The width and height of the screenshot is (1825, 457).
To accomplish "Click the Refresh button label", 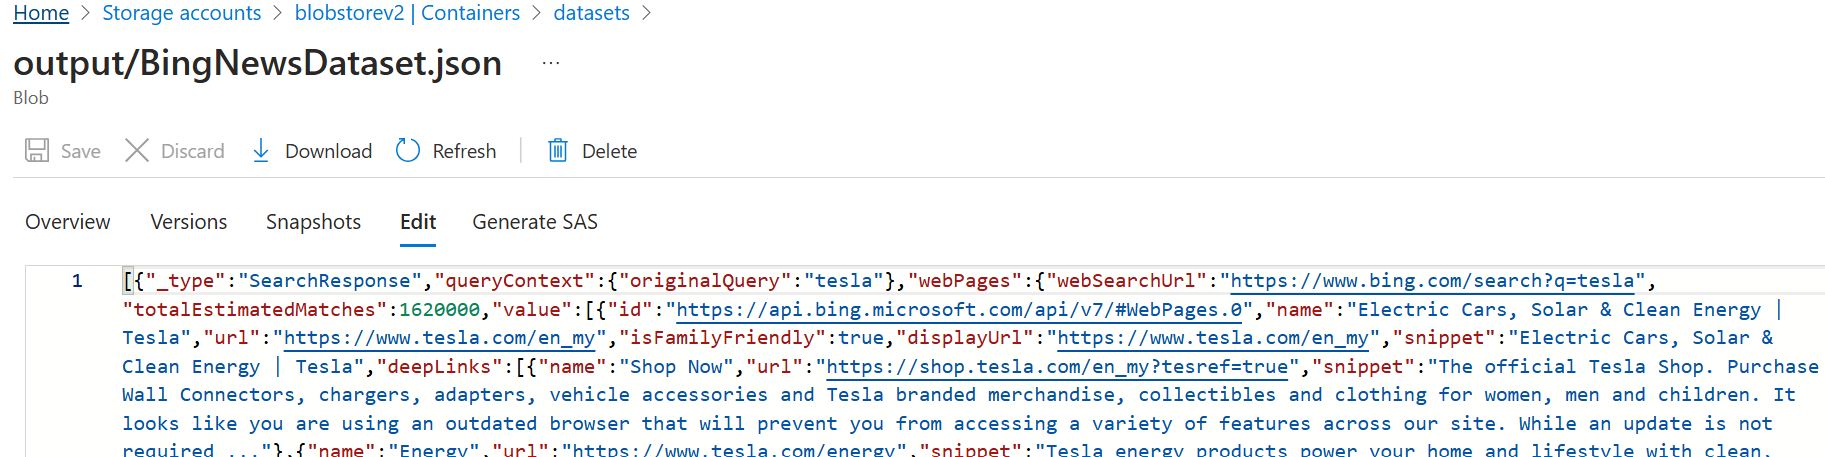I will pyautogui.click(x=464, y=151).
